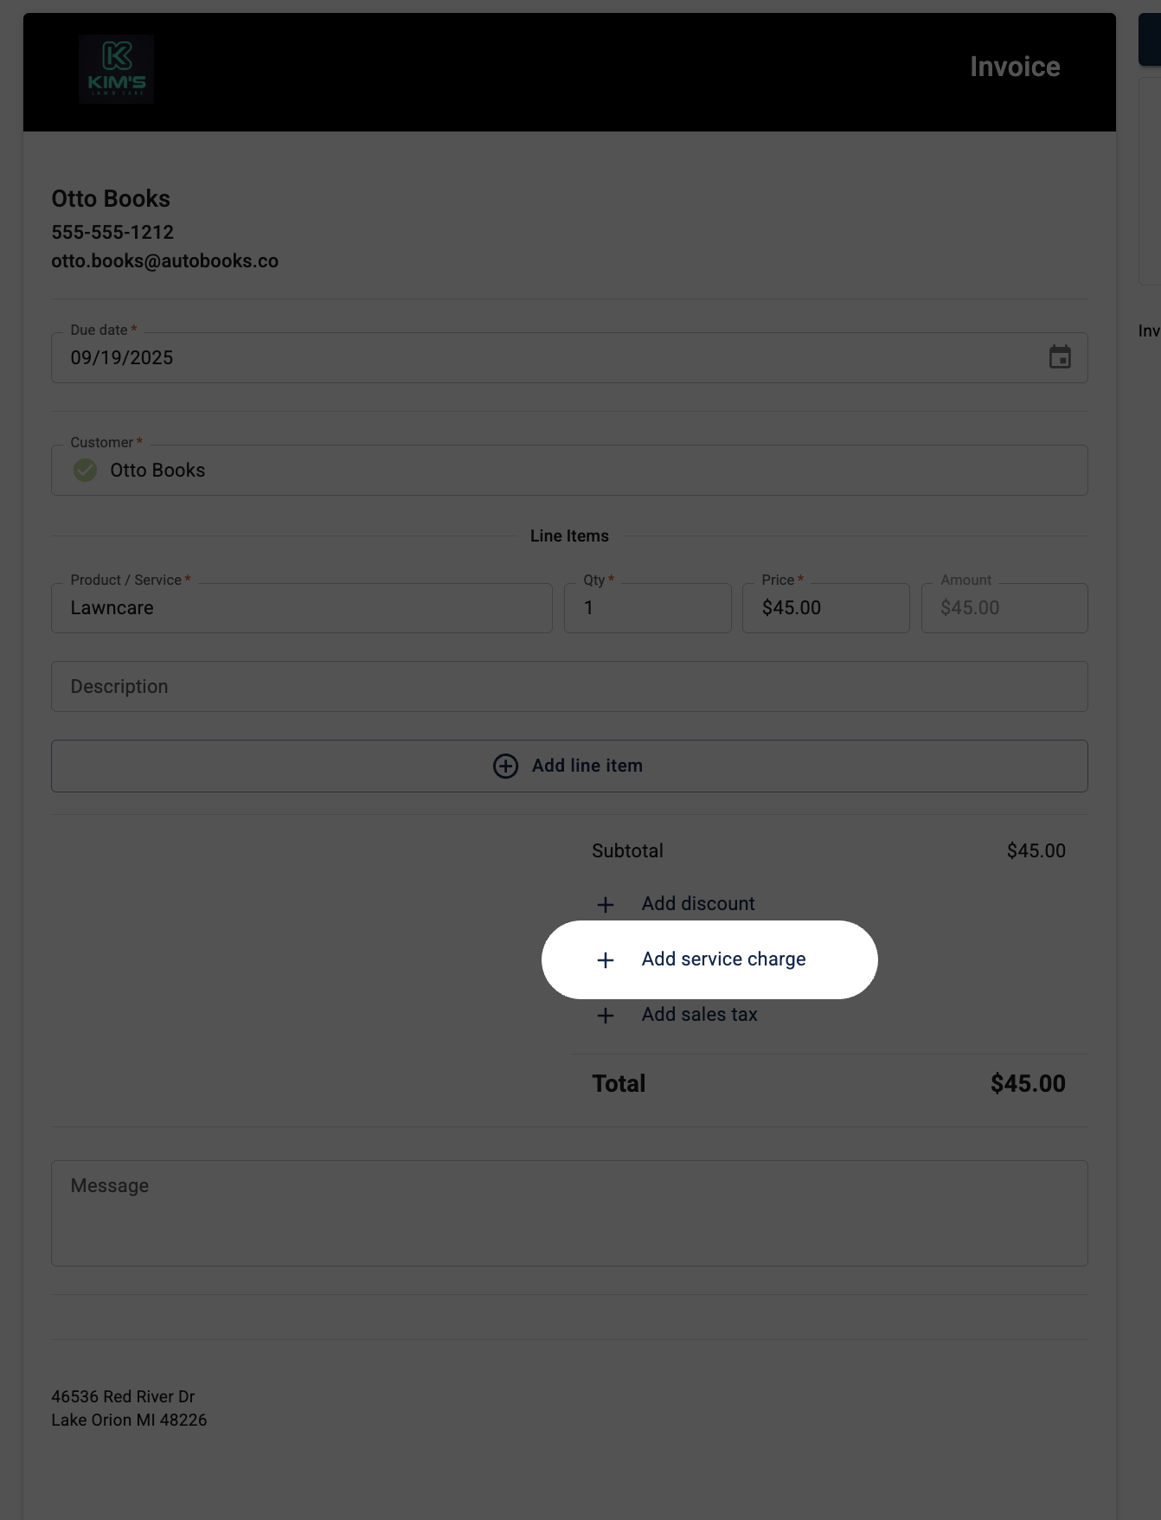
Task: Choose Add sales tax link
Action: (699, 1015)
